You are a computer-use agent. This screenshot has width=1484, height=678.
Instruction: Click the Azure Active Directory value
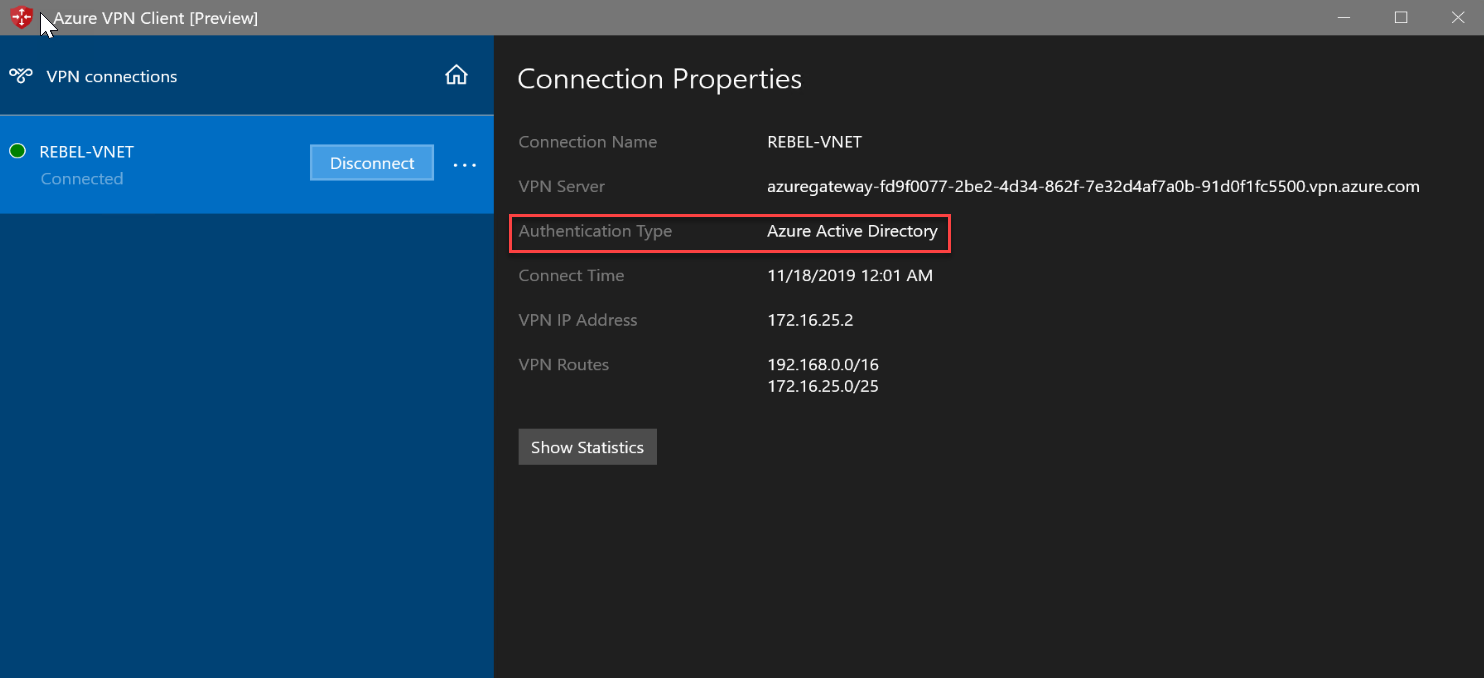852,231
